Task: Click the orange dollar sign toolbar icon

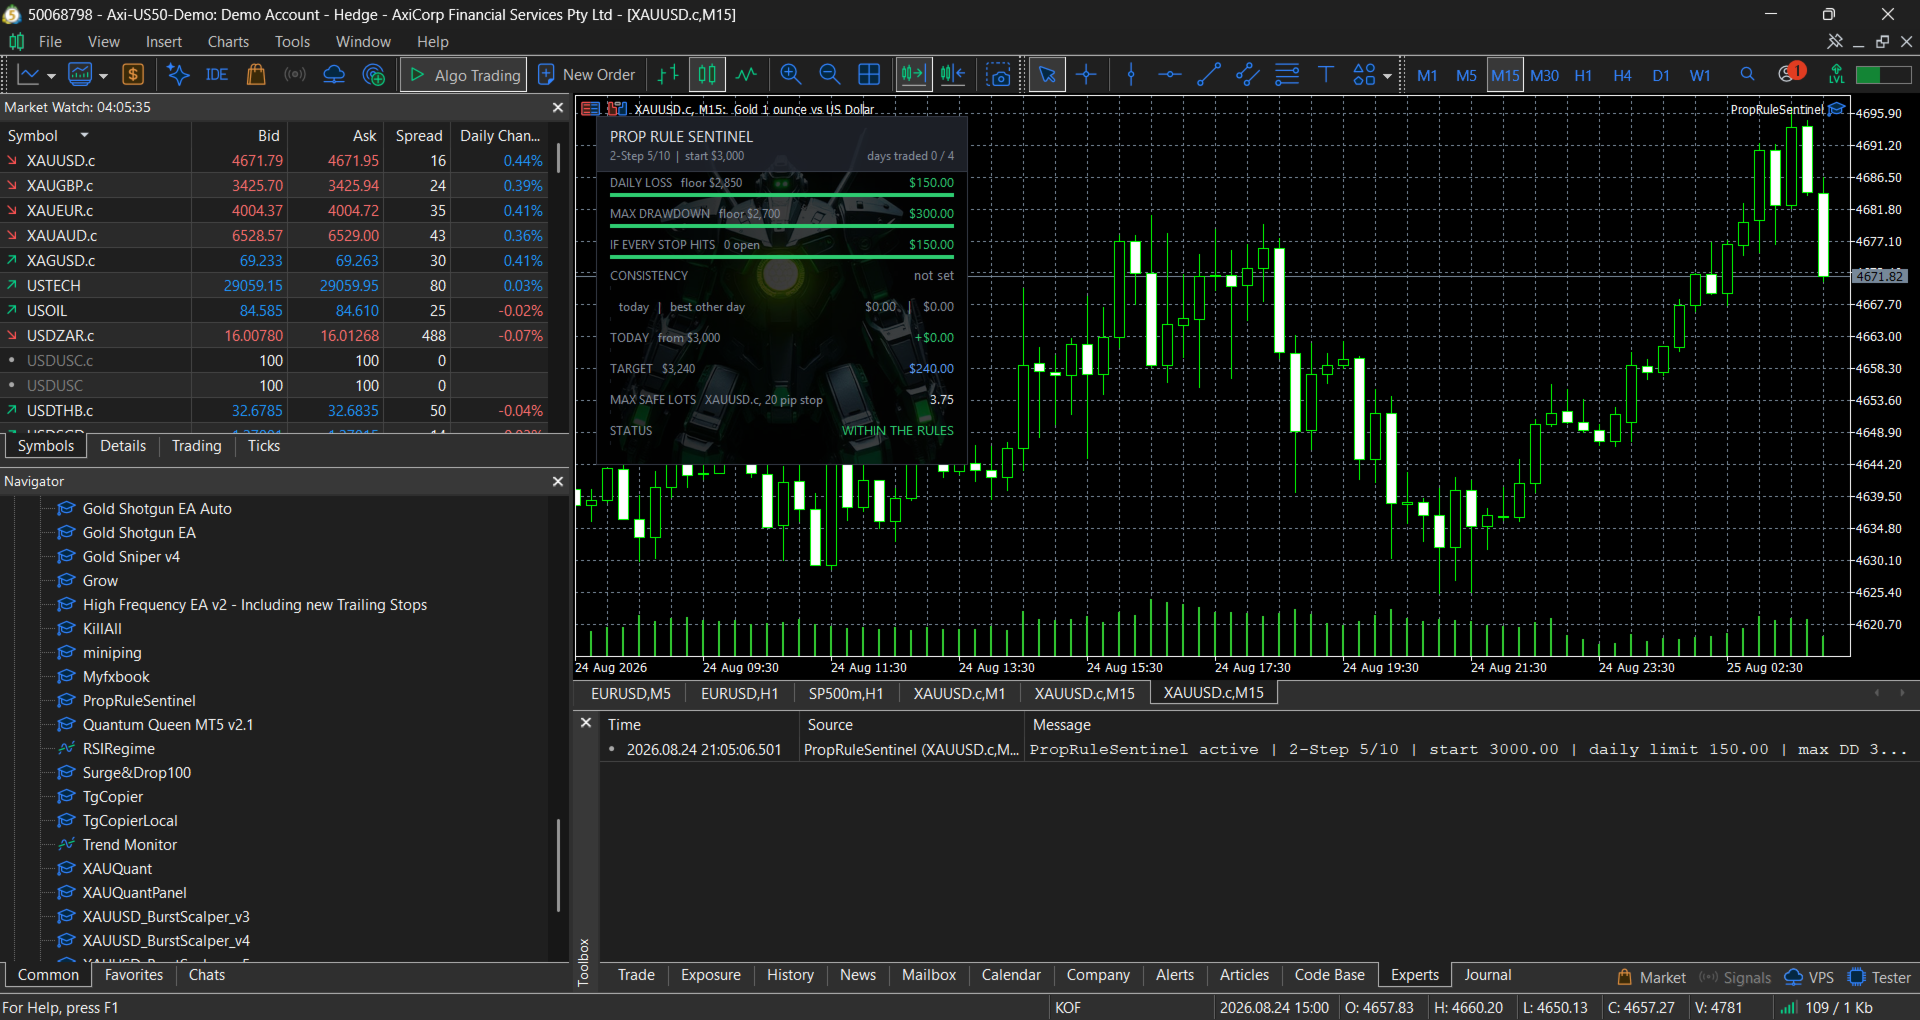Action: click(133, 75)
